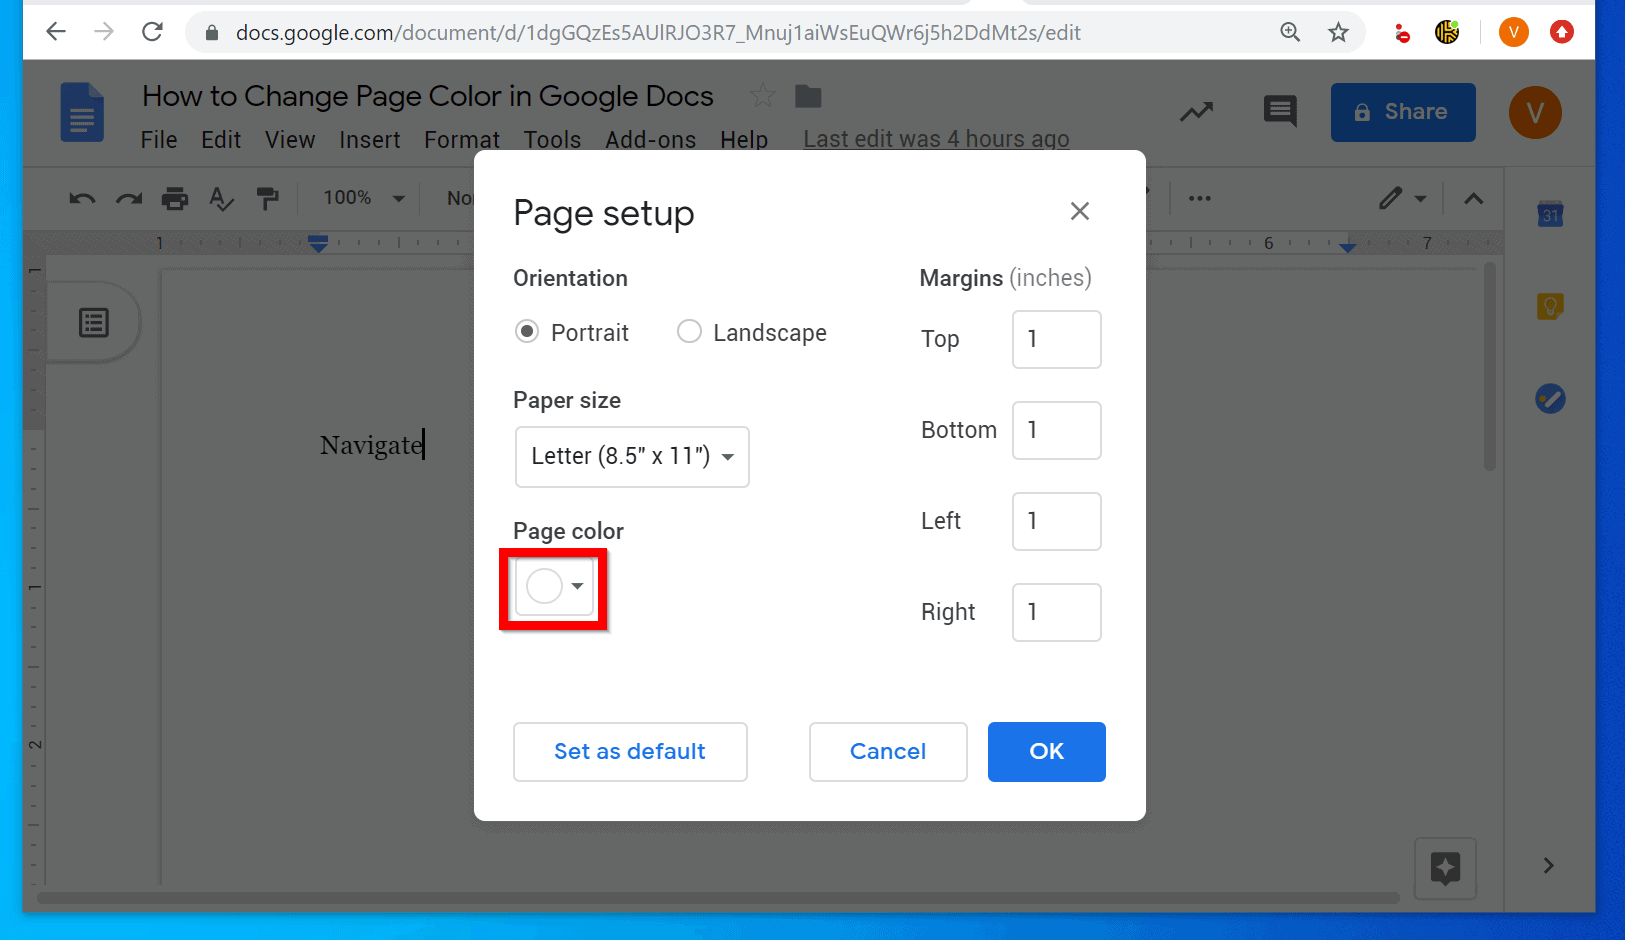Screen dimensions: 1625x940
Task: Open the three-dot more toolbar options
Action: pos(1200,198)
